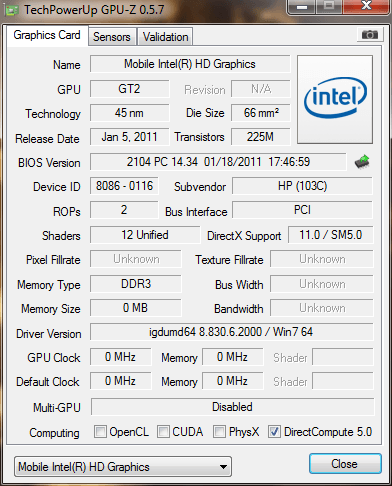The image size is (392, 486).
Task: Click the Driver Version label
Action: 49,334
